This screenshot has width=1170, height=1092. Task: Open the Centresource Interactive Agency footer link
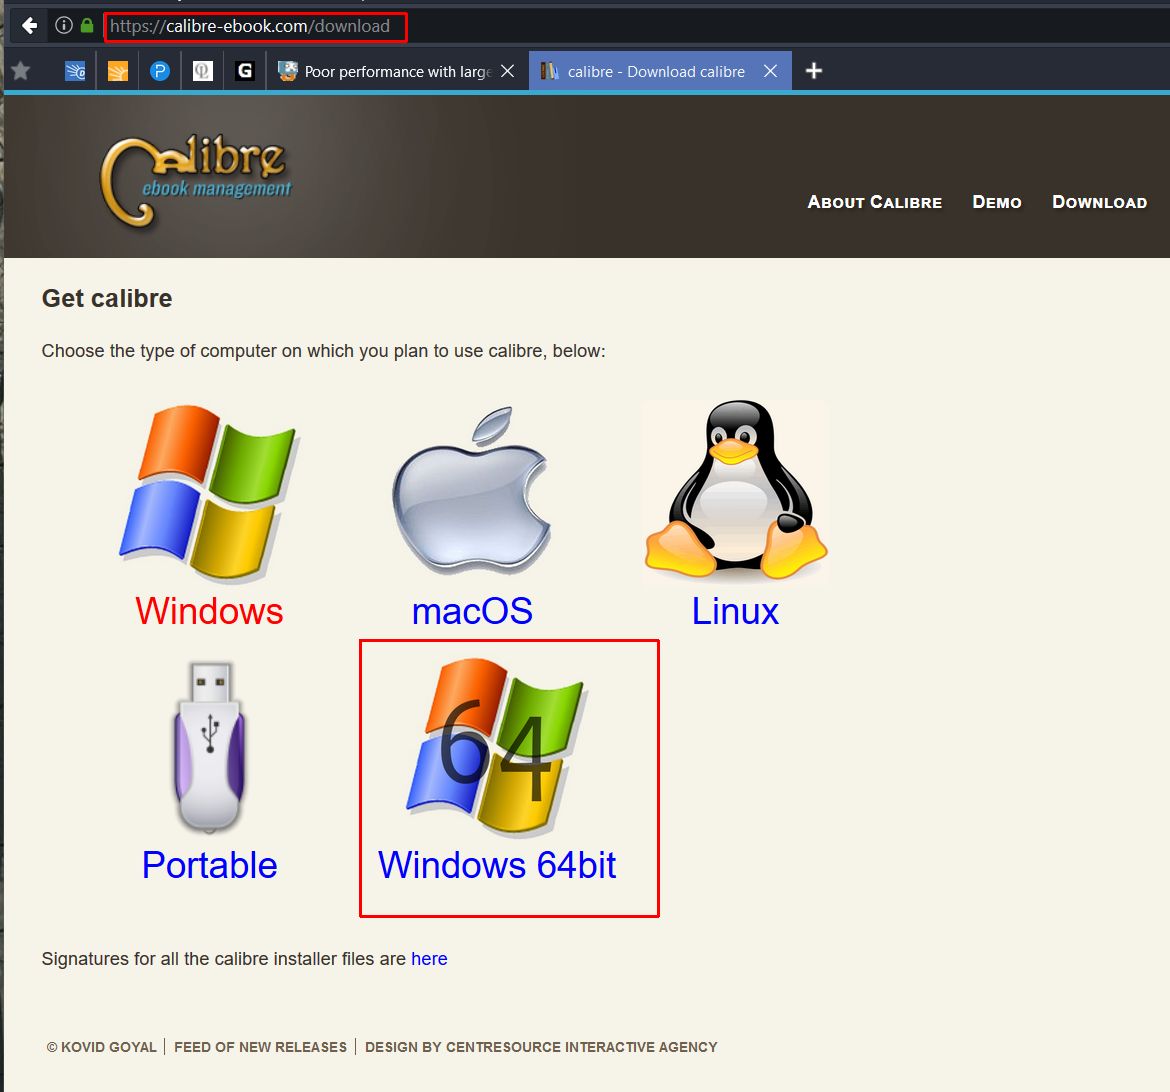[581, 1047]
